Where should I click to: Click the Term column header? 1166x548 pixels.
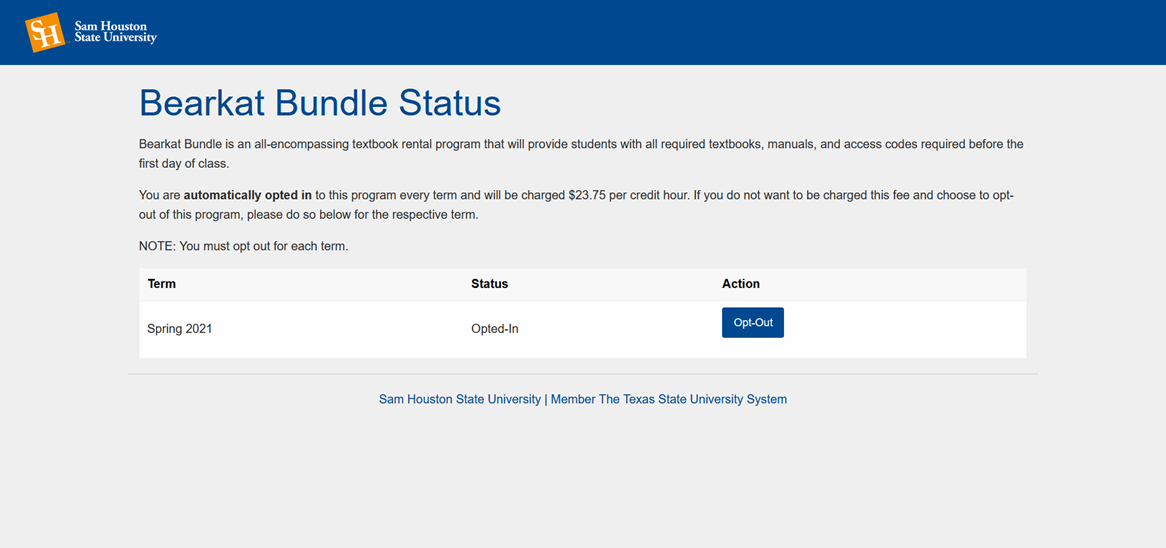[x=162, y=284]
